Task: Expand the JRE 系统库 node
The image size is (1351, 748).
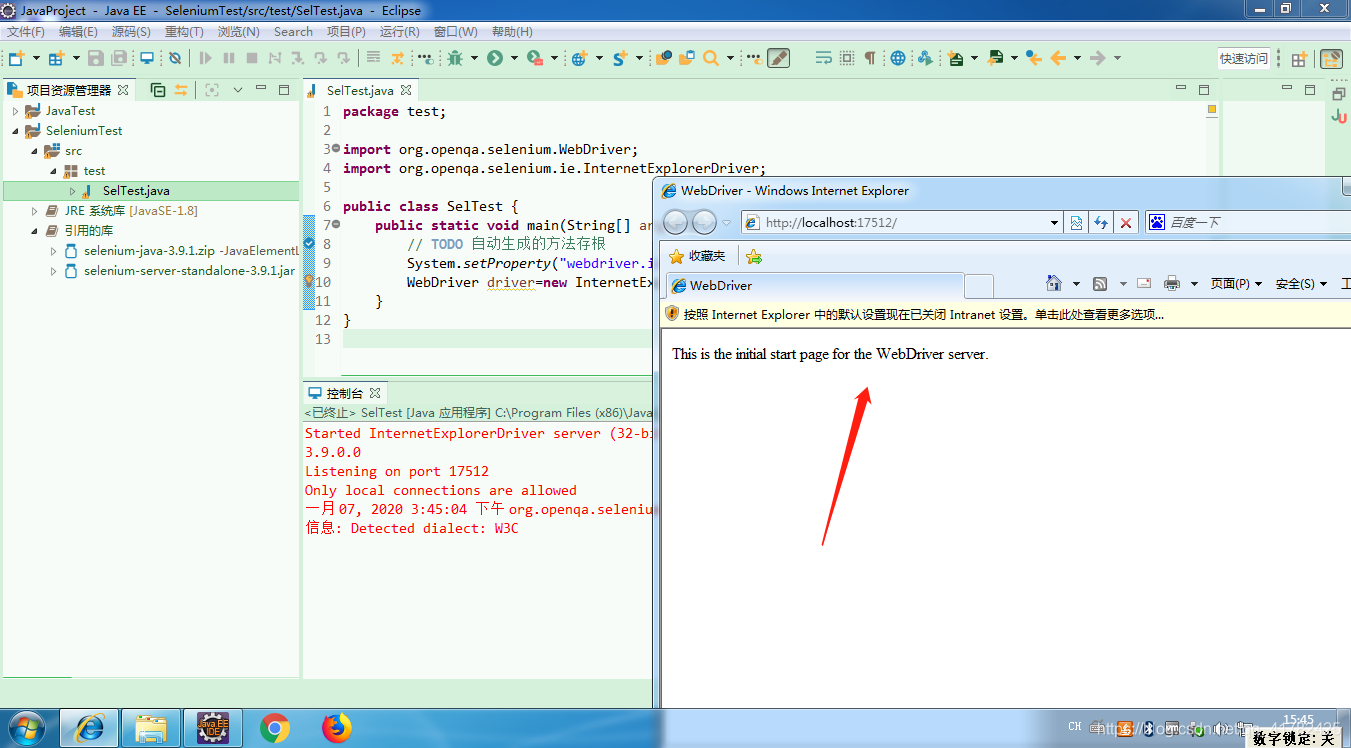Action: 34,211
